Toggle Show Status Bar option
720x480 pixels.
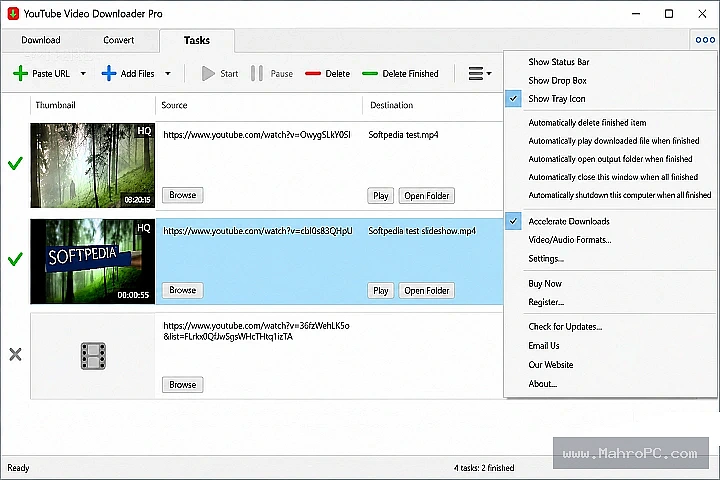pos(558,62)
